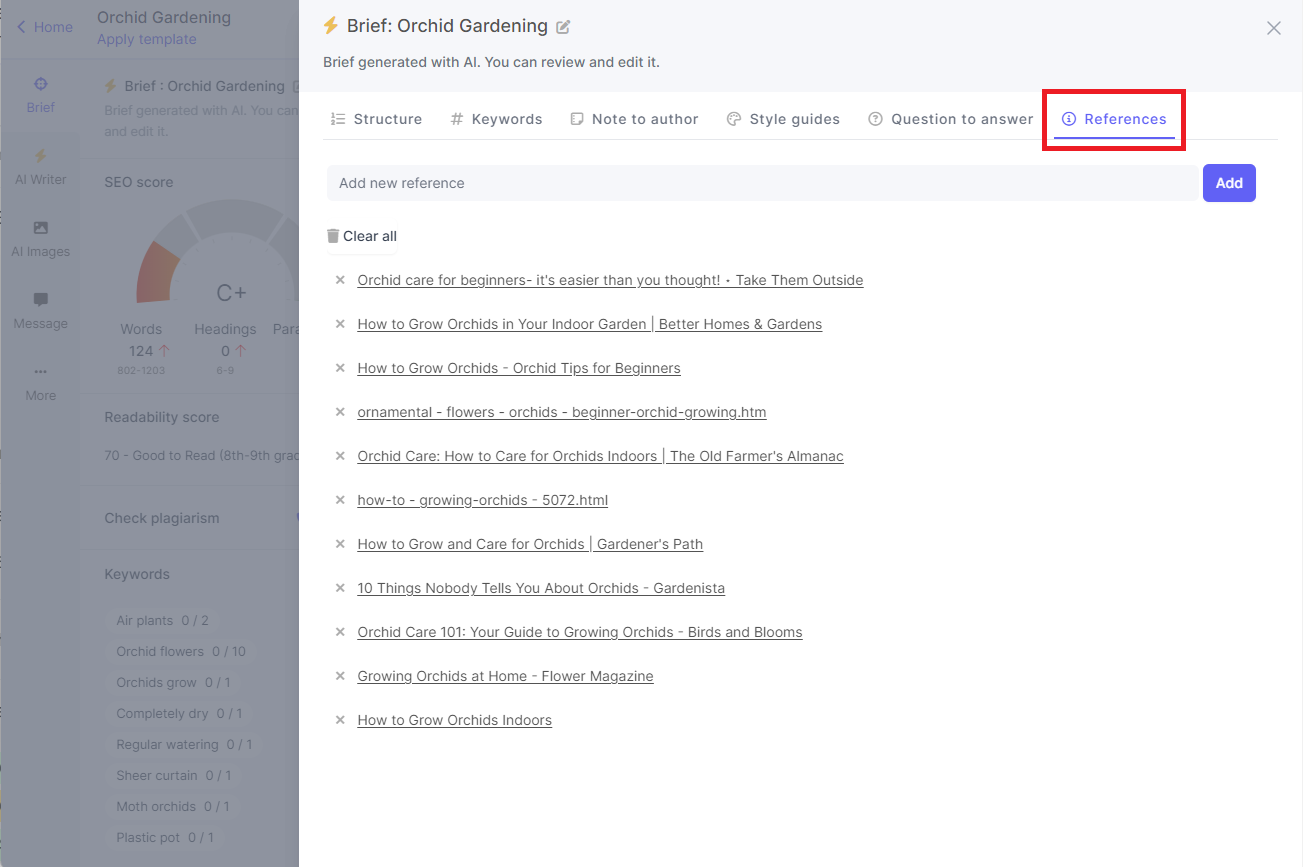
Task: Remove the growing-orchids 5072.html reference
Action: (340, 500)
